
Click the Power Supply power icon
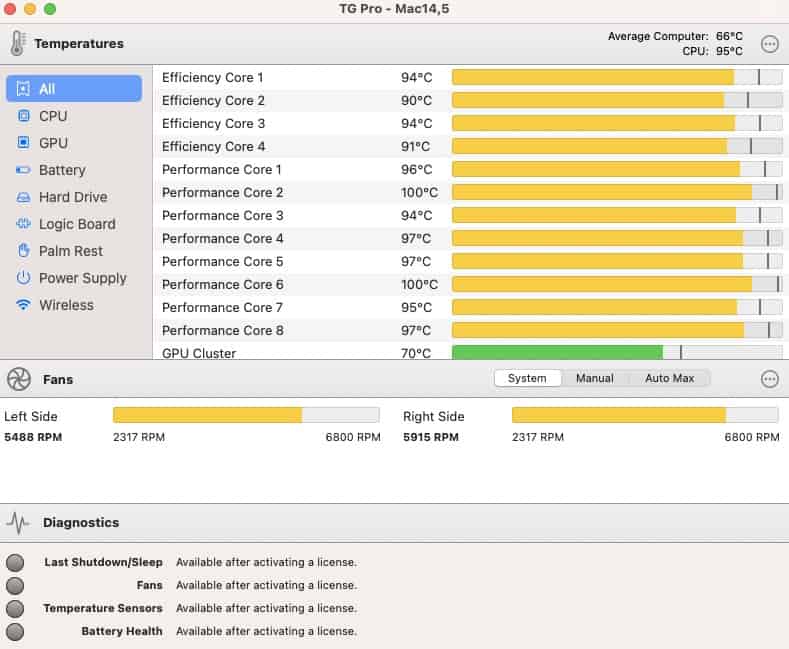pos(23,278)
